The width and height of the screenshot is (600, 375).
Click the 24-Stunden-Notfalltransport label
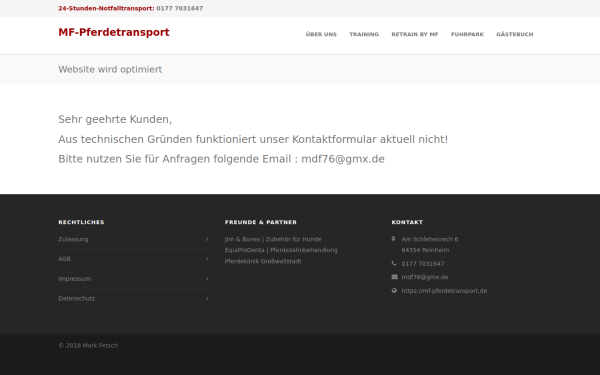coord(106,8)
